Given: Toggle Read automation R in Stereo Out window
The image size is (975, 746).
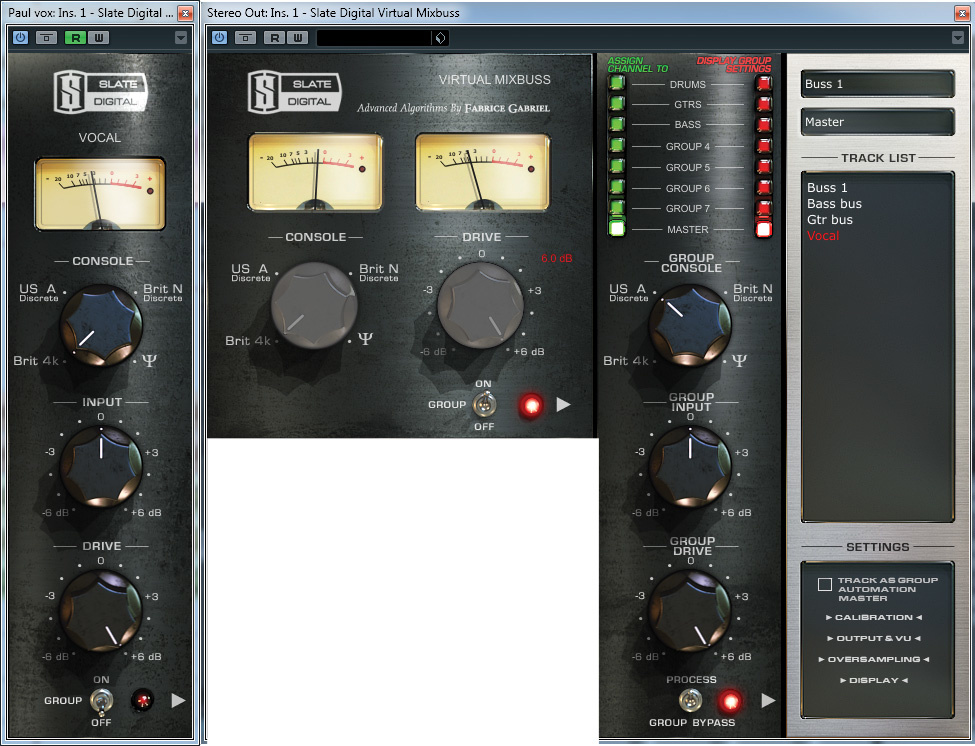Looking at the screenshot, I should tap(274, 38).
